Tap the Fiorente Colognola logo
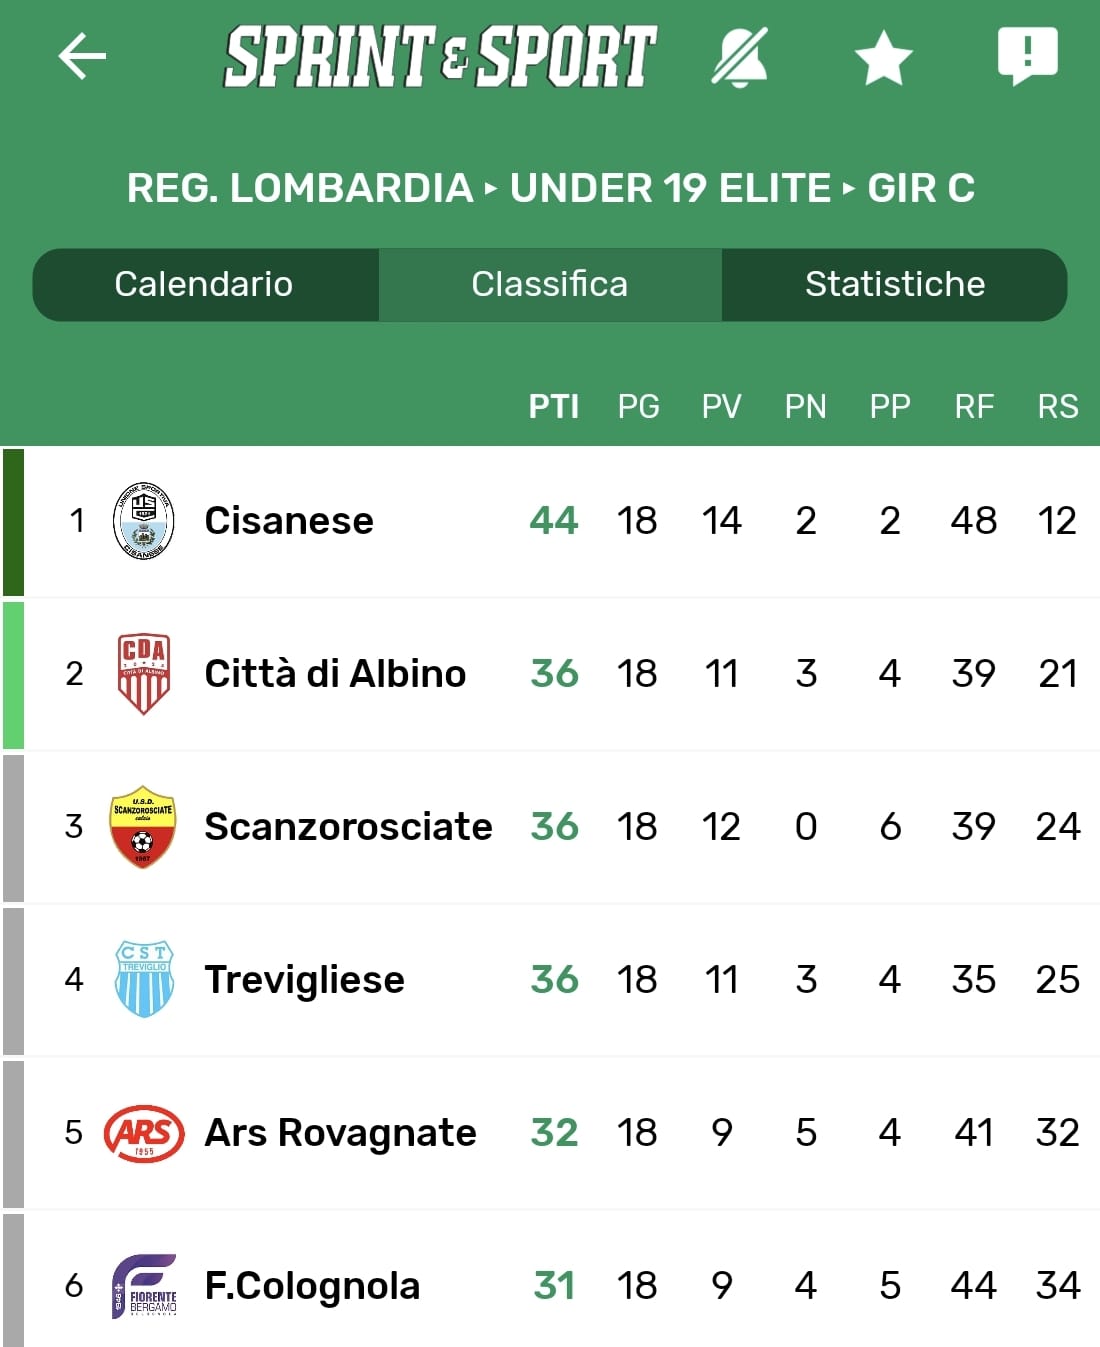Screen dimensions: 1100x1347 pyautogui.click(x=144, y=1286)
